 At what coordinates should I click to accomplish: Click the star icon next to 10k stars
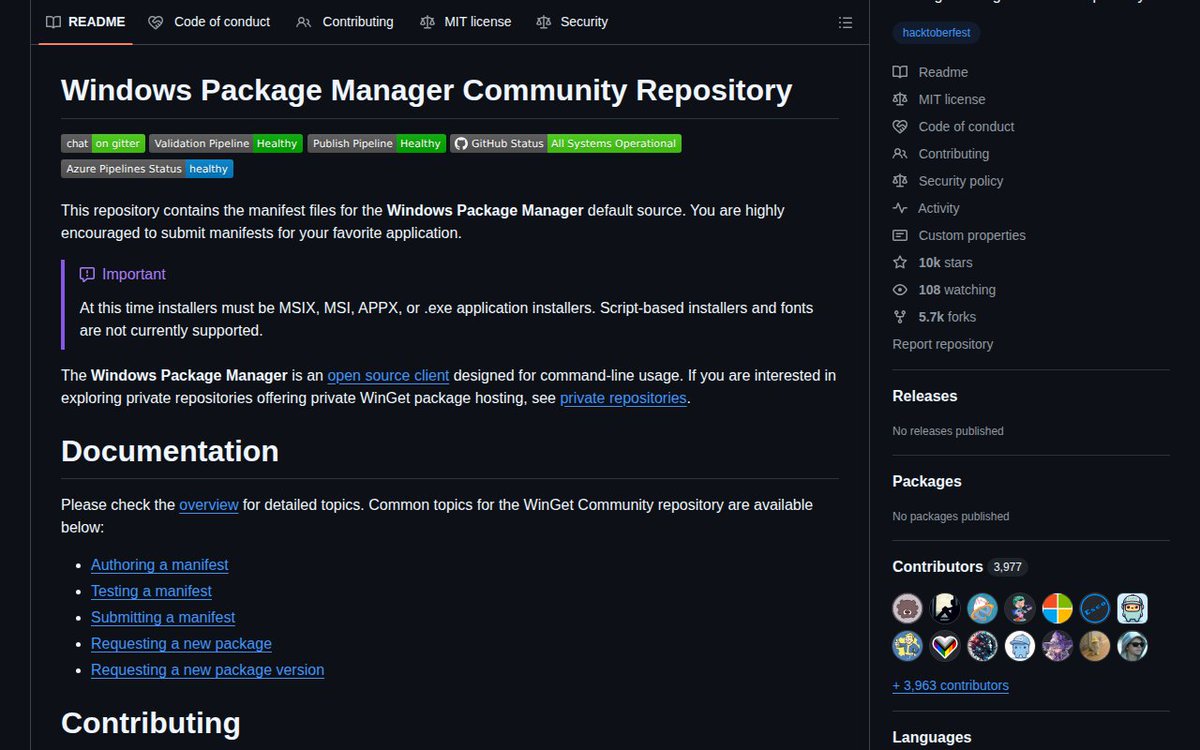tap(901, 262)
